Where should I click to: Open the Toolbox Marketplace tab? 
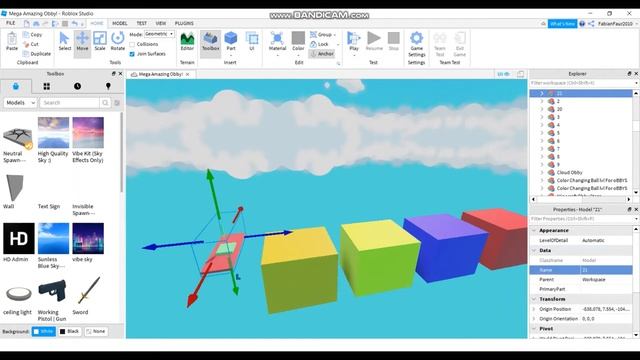point(16,86)
